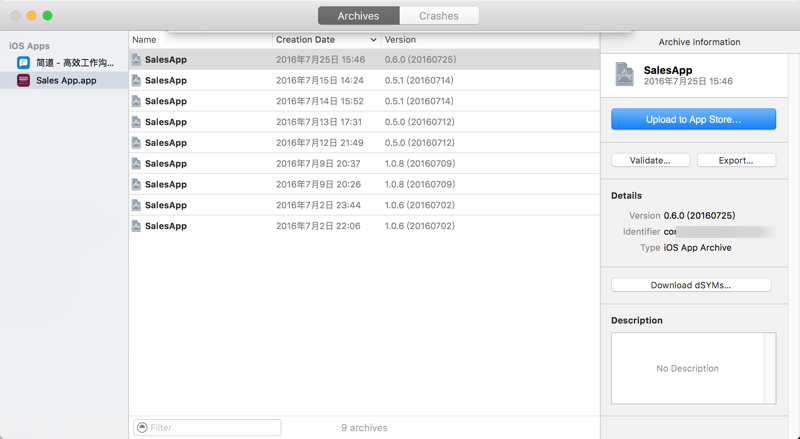
Task: Select date 2016年7月25日 15:46 cell
Action: [x=320, y=59]
